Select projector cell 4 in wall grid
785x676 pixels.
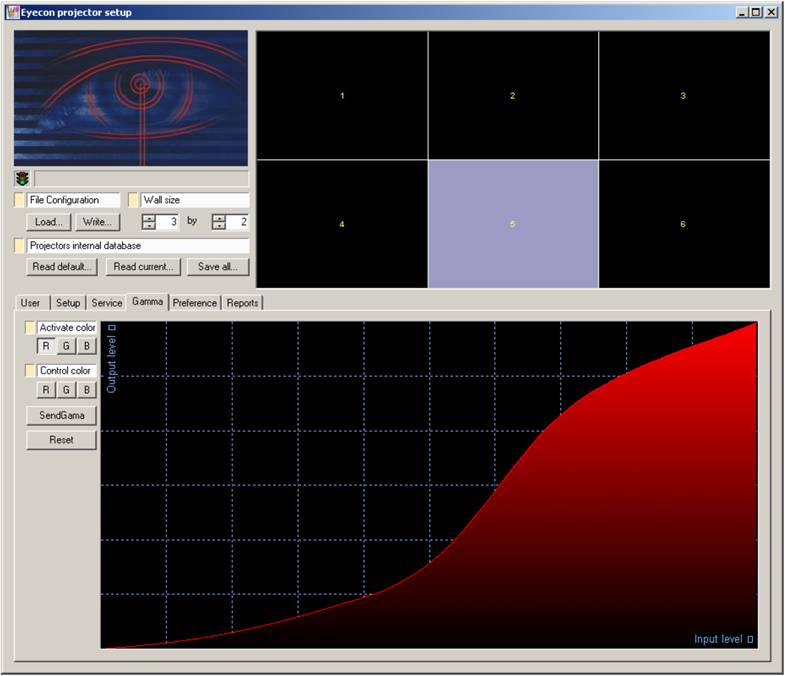pyautogui.click(x=342, y=224)
